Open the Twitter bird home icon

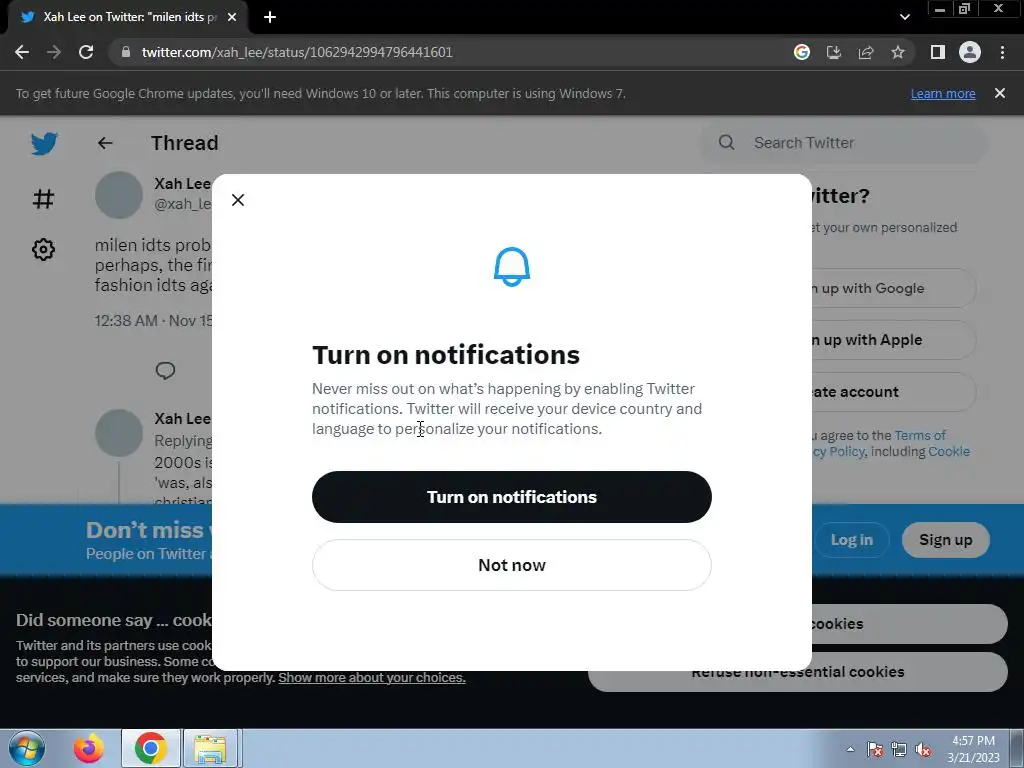click(x=44, y=144)
